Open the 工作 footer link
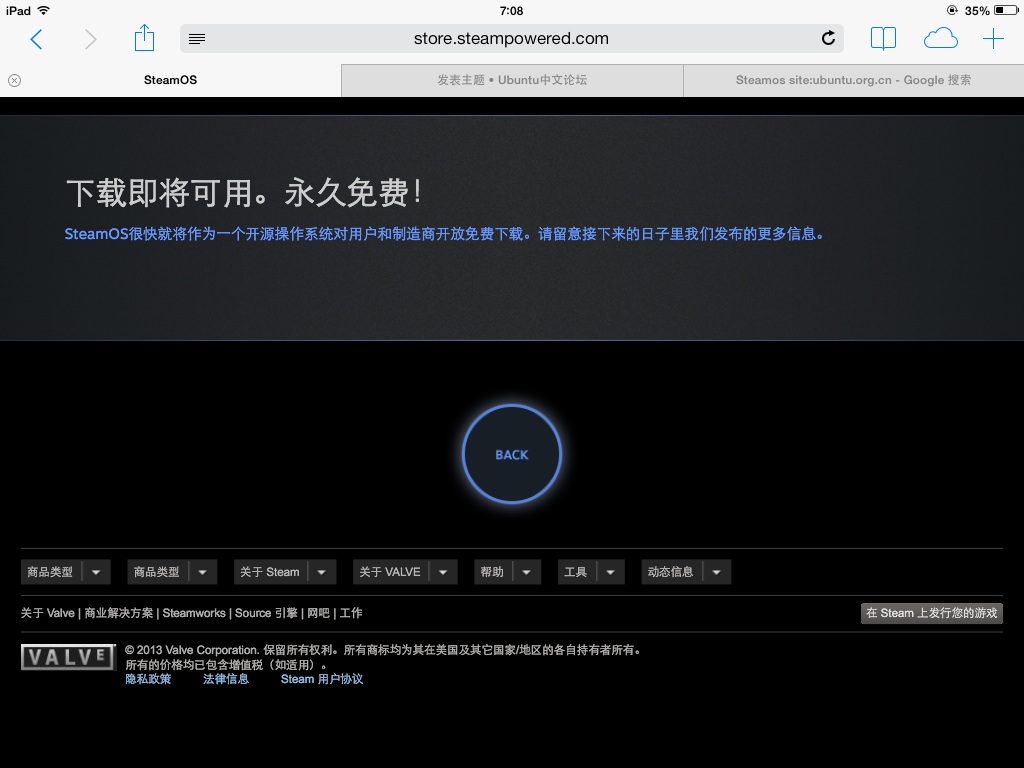 tap(351, 613)
